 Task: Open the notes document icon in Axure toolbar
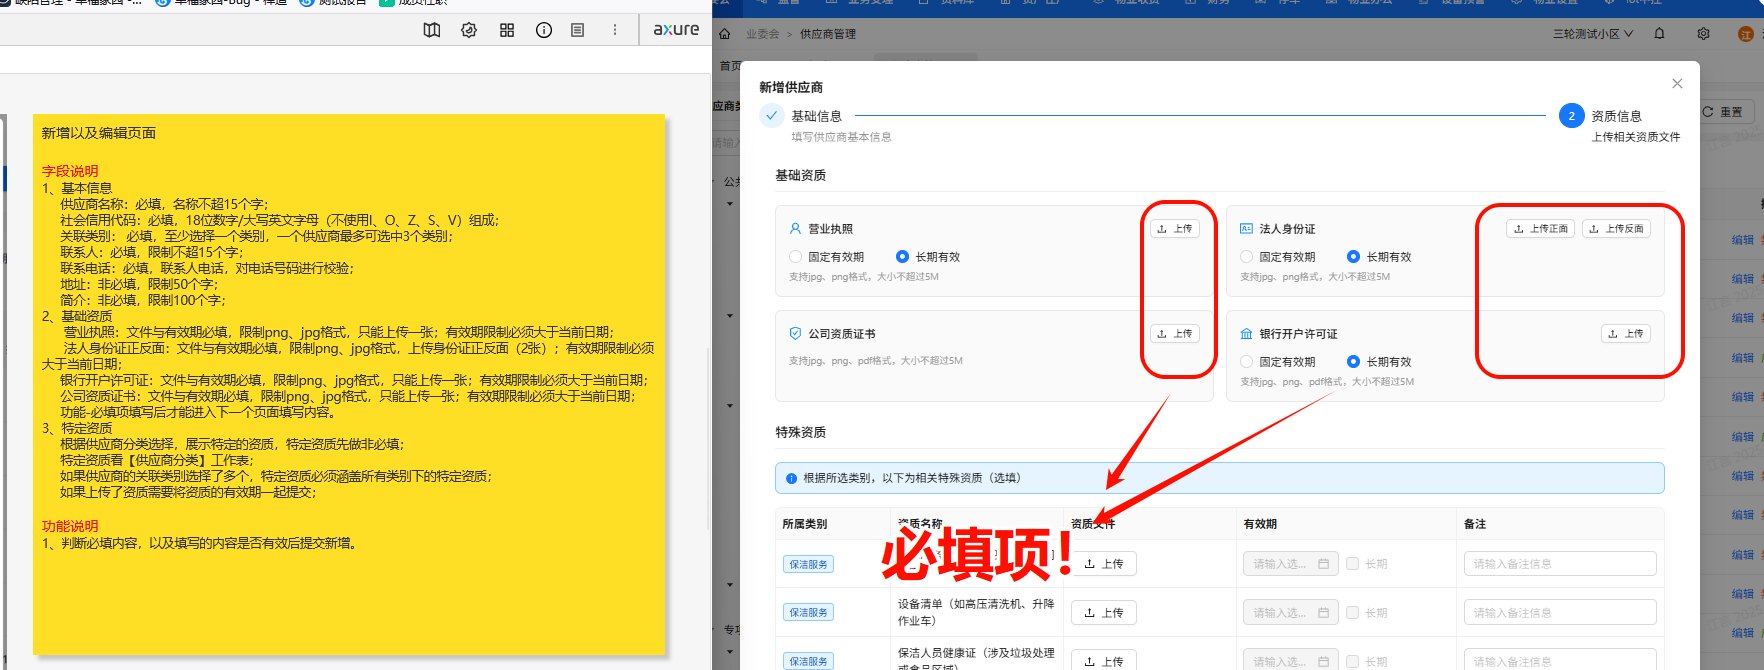pos(578,30)
